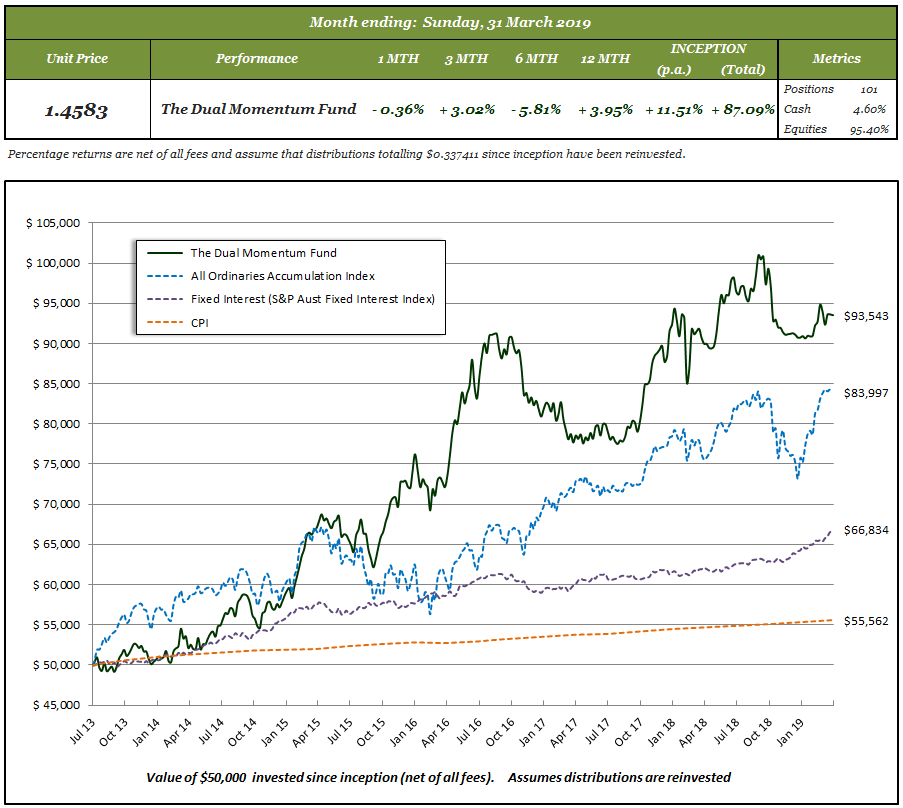Click the $66,834 fixed interest end label

[865, 530]
